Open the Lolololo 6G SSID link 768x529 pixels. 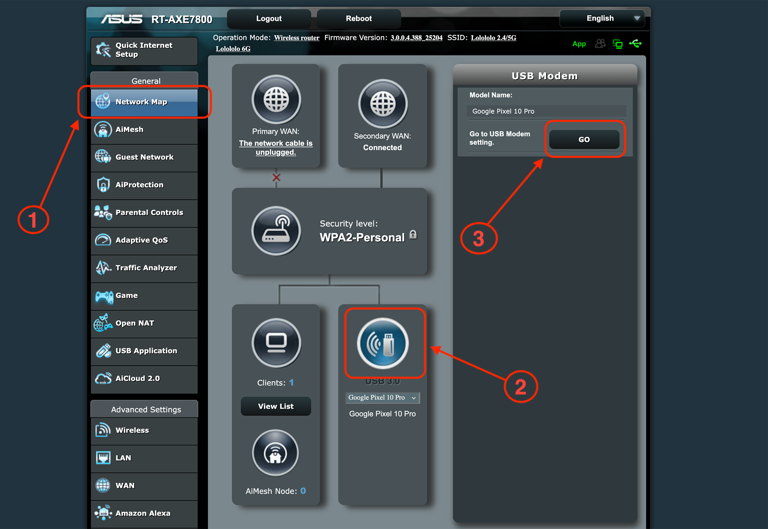(x=233, y=49)
